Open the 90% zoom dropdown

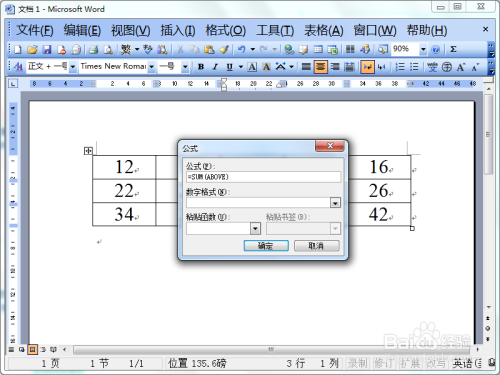pos(423,50)
